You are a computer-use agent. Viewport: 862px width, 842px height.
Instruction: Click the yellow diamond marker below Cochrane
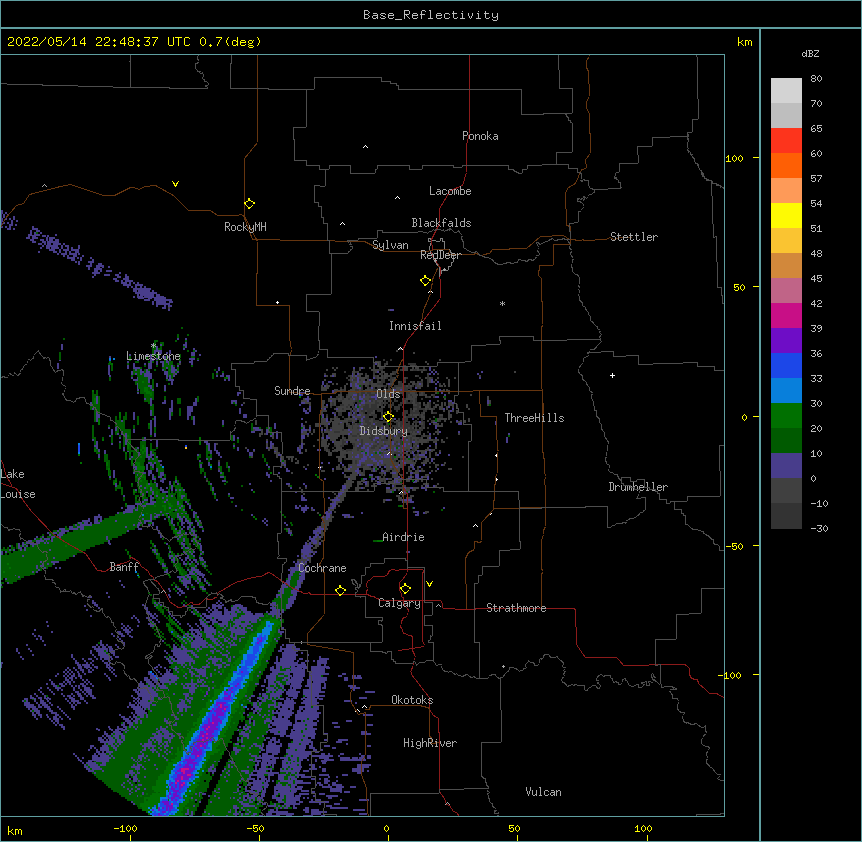(x=340, y=590)
